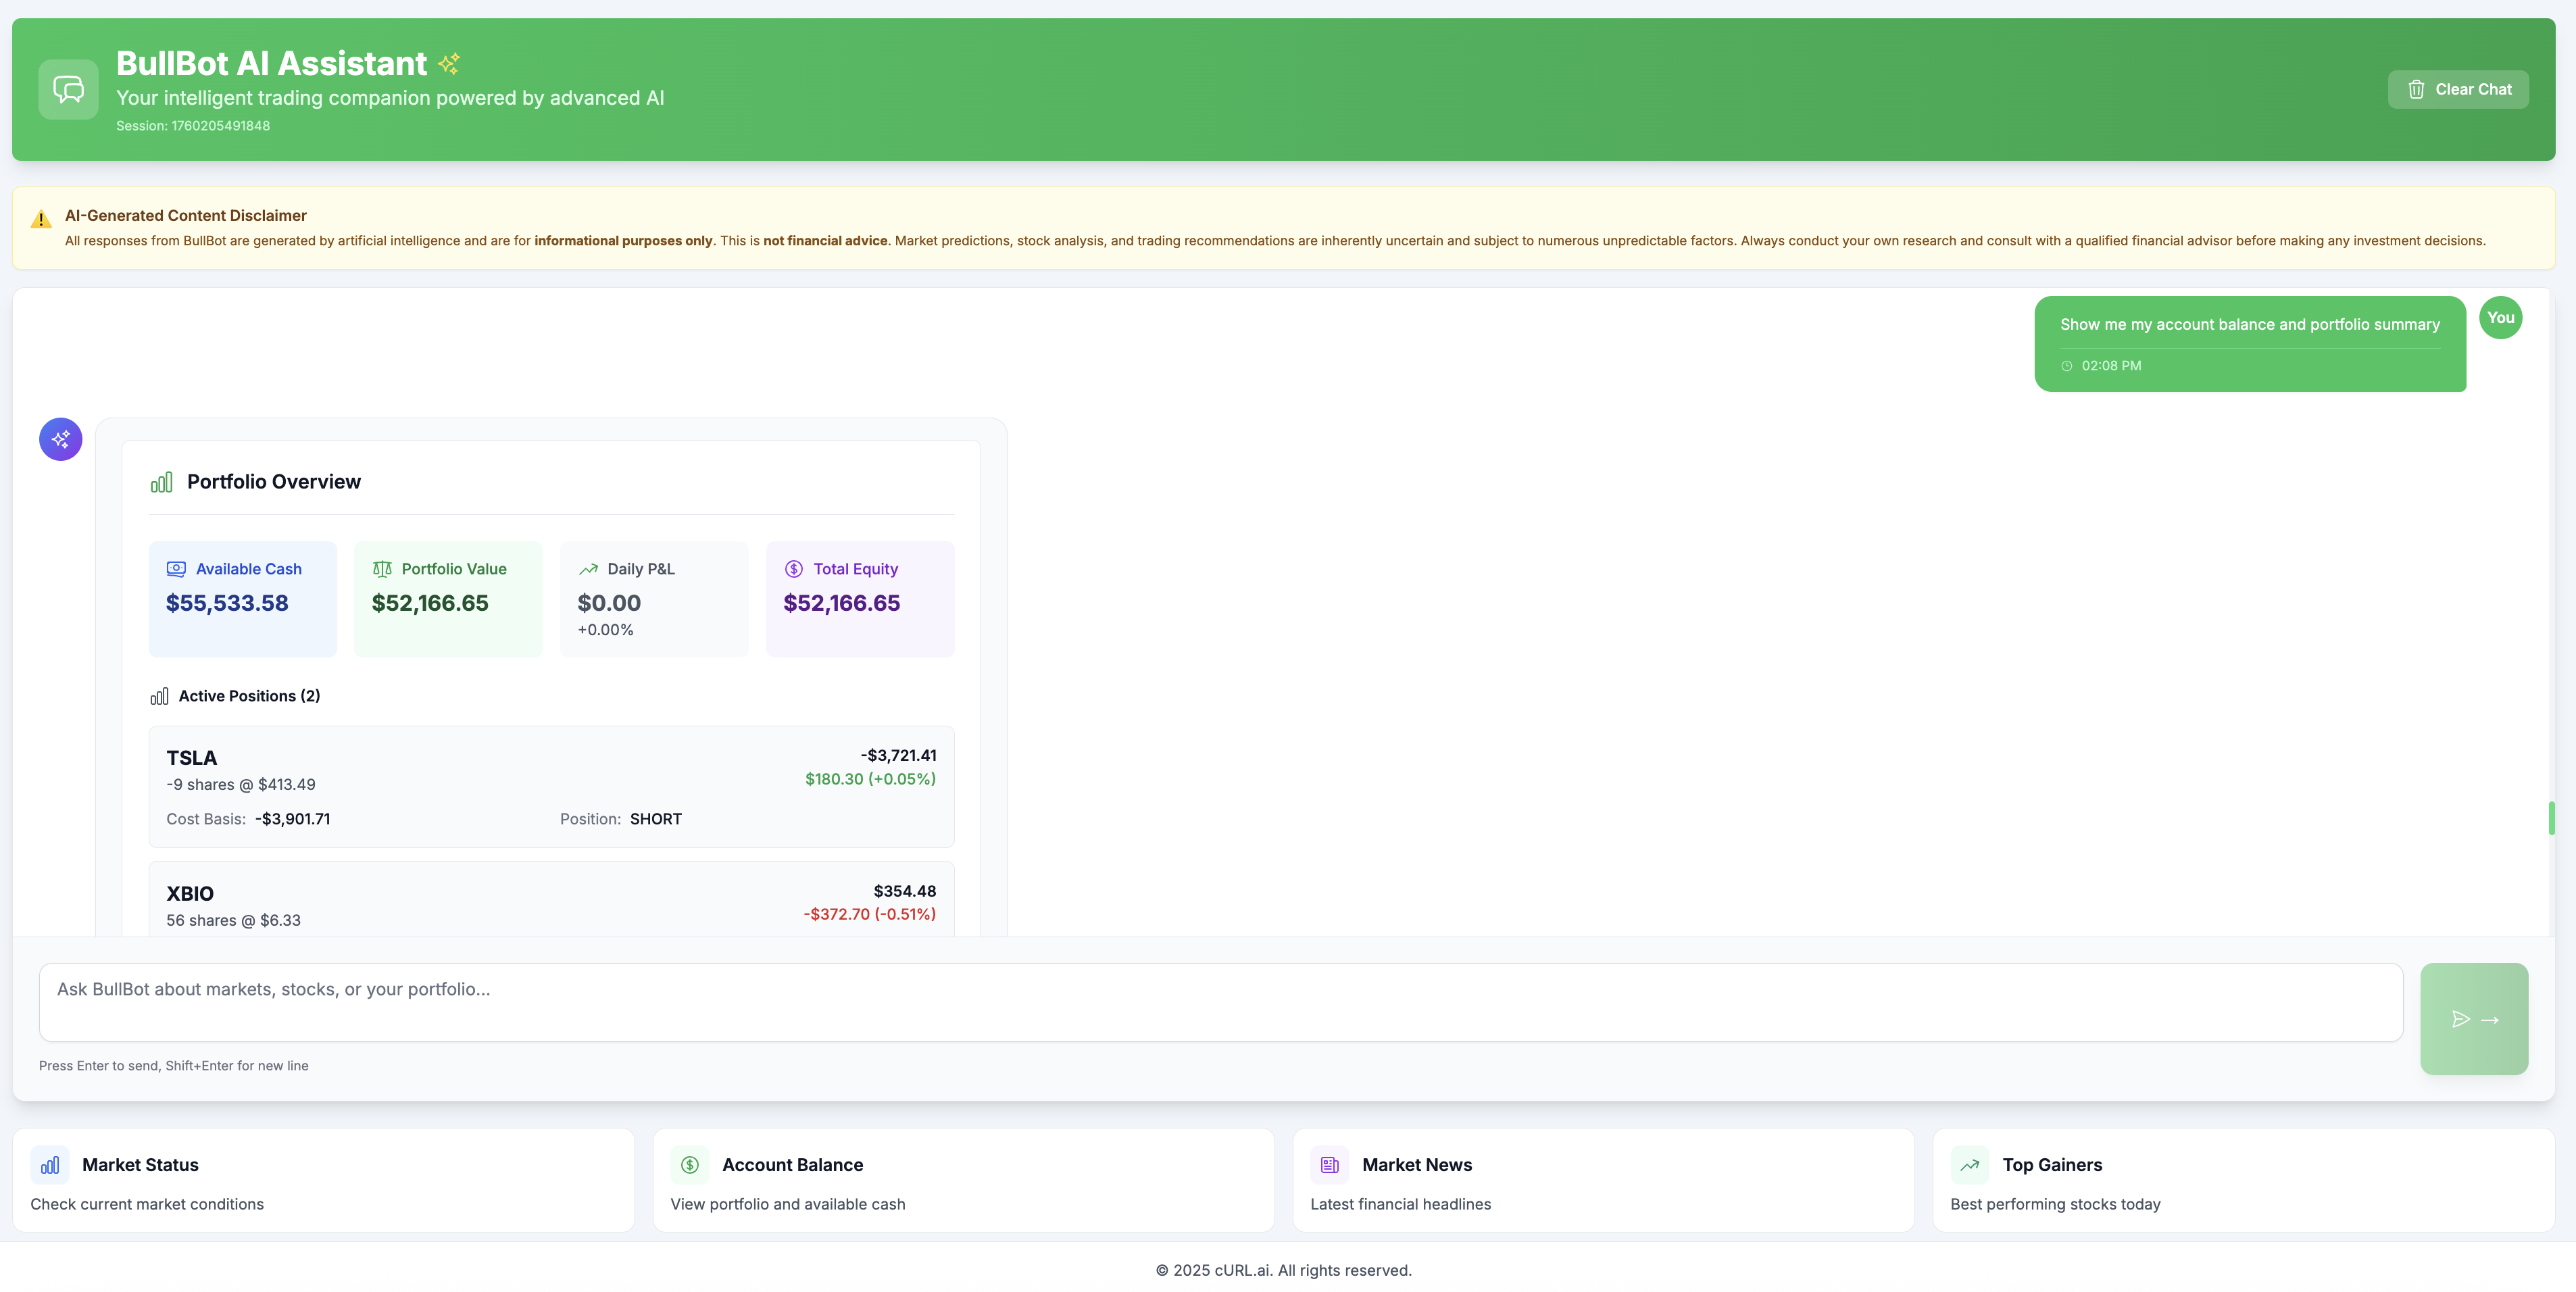Image resolution: width=2576 pixels, height=1292 pixels.
Task: Click '-9 shares @ $413.49' text
Action: pos(241,785)
